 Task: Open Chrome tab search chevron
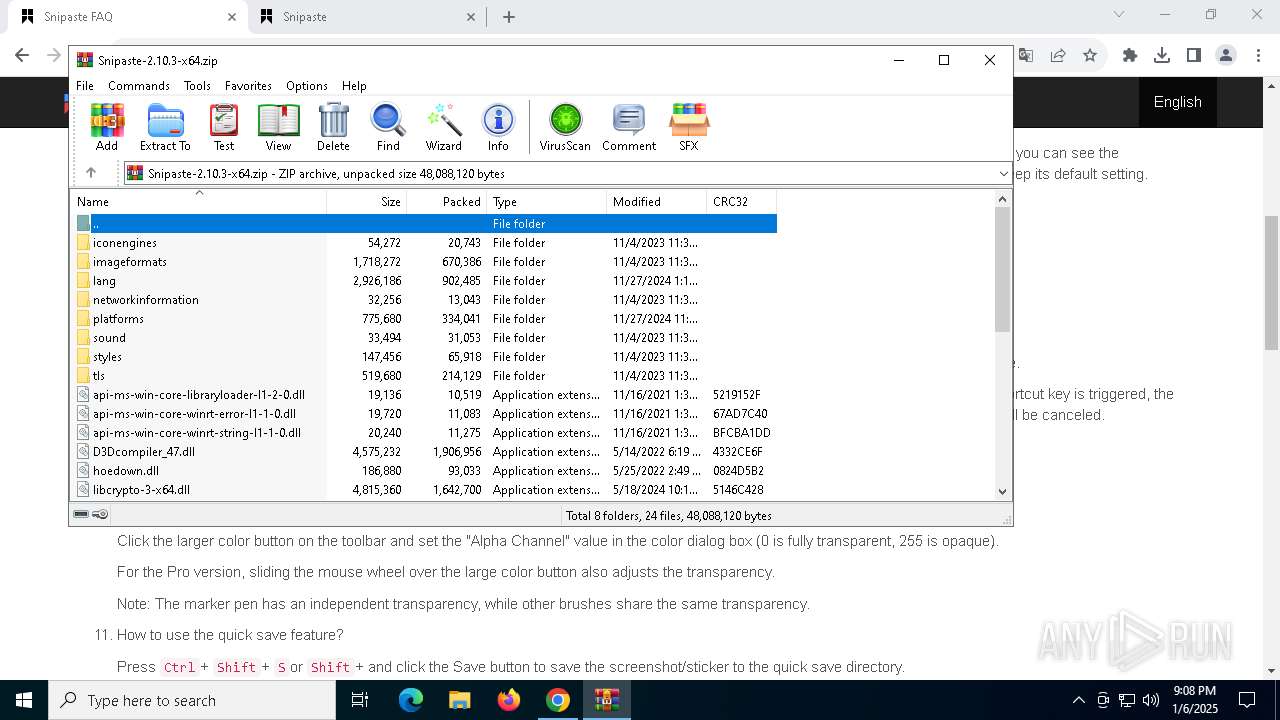coord(1119,15)
